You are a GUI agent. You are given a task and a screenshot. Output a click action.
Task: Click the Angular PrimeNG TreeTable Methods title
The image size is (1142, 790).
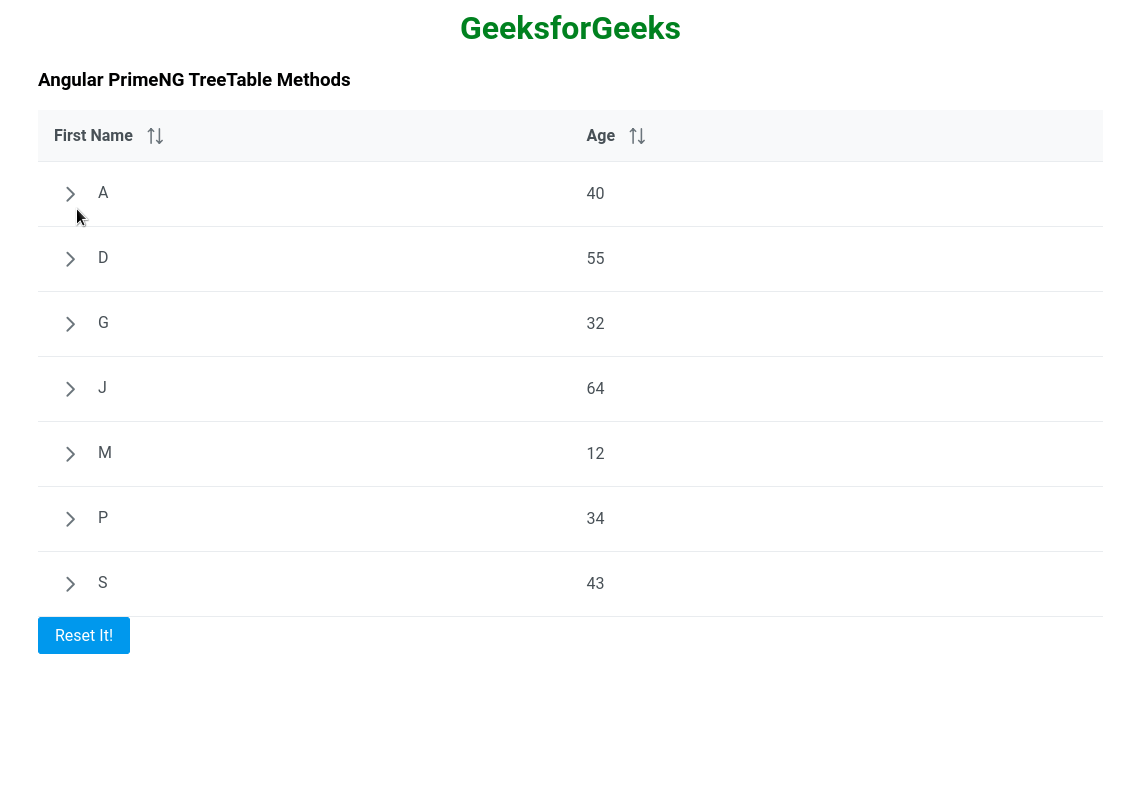pos(194,80)
